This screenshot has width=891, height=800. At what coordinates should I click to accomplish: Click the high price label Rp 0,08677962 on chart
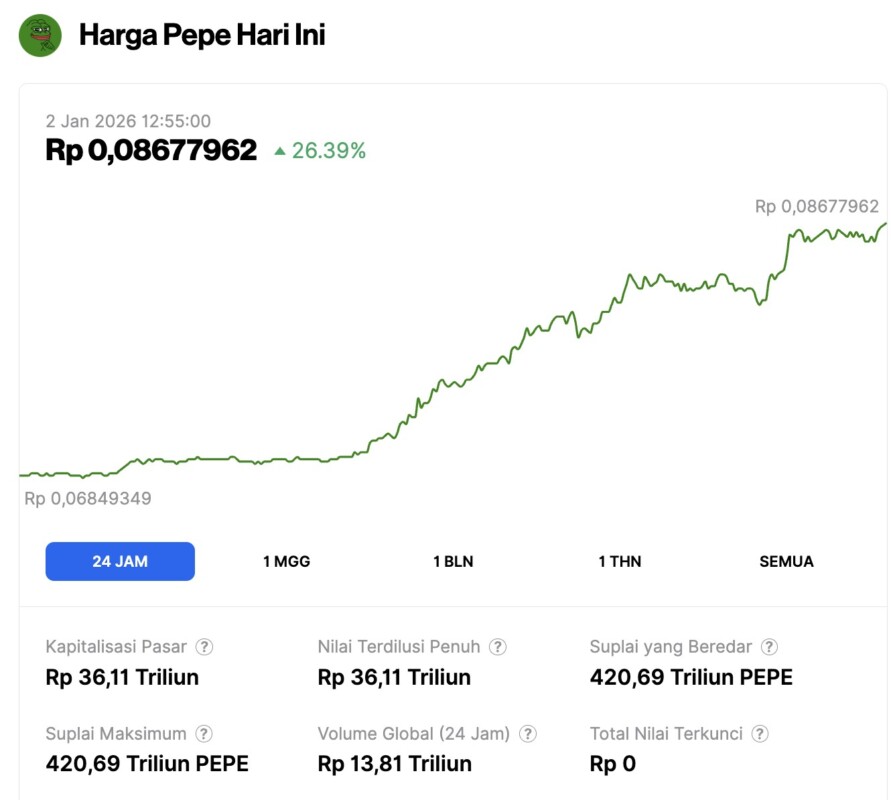pyautogui.click(x=816, y=206)
